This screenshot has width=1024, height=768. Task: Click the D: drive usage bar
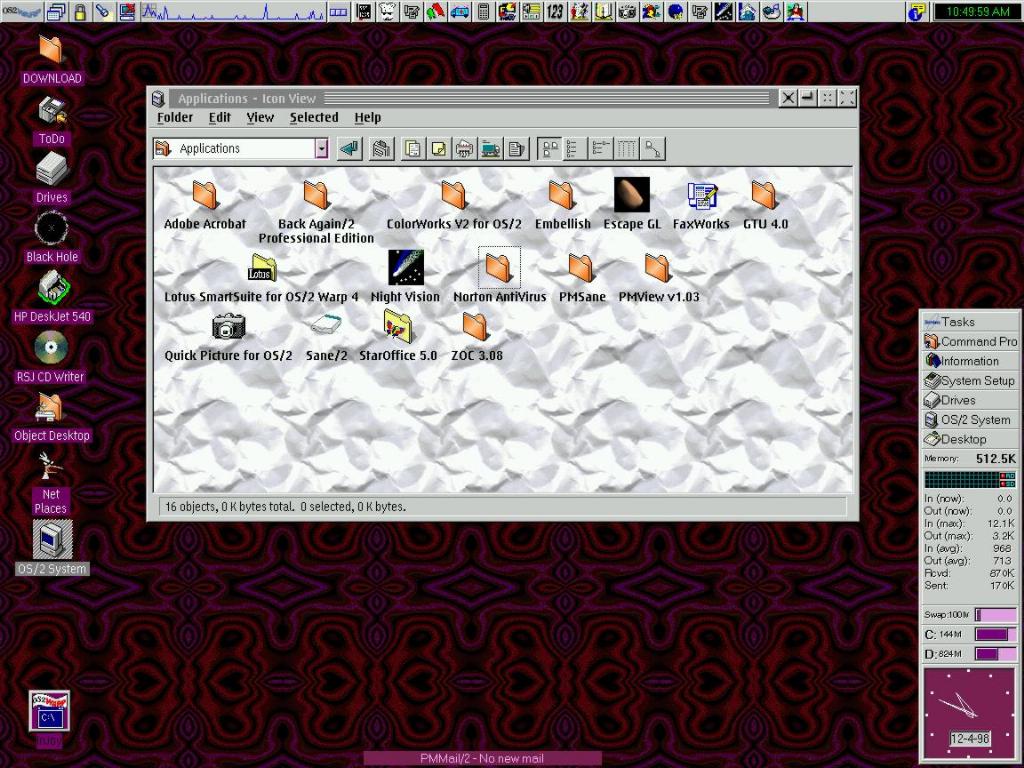coord(996,654)
